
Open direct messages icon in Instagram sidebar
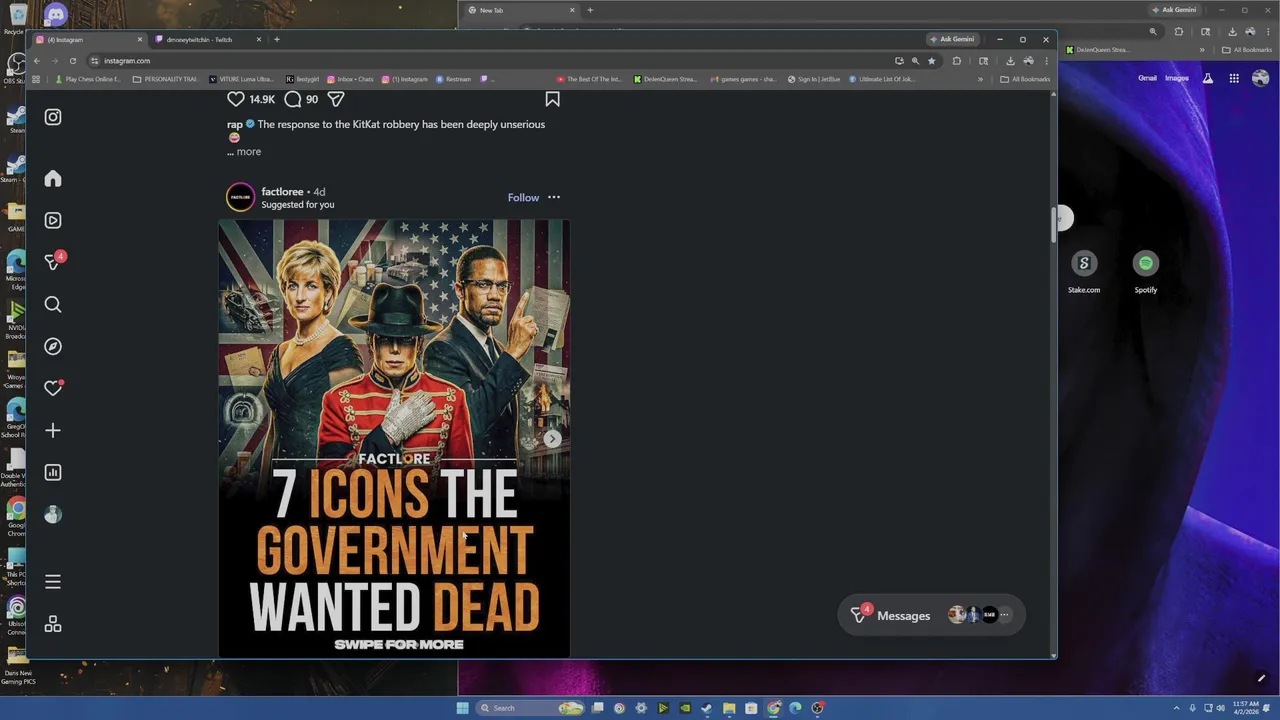pos(53,262)
